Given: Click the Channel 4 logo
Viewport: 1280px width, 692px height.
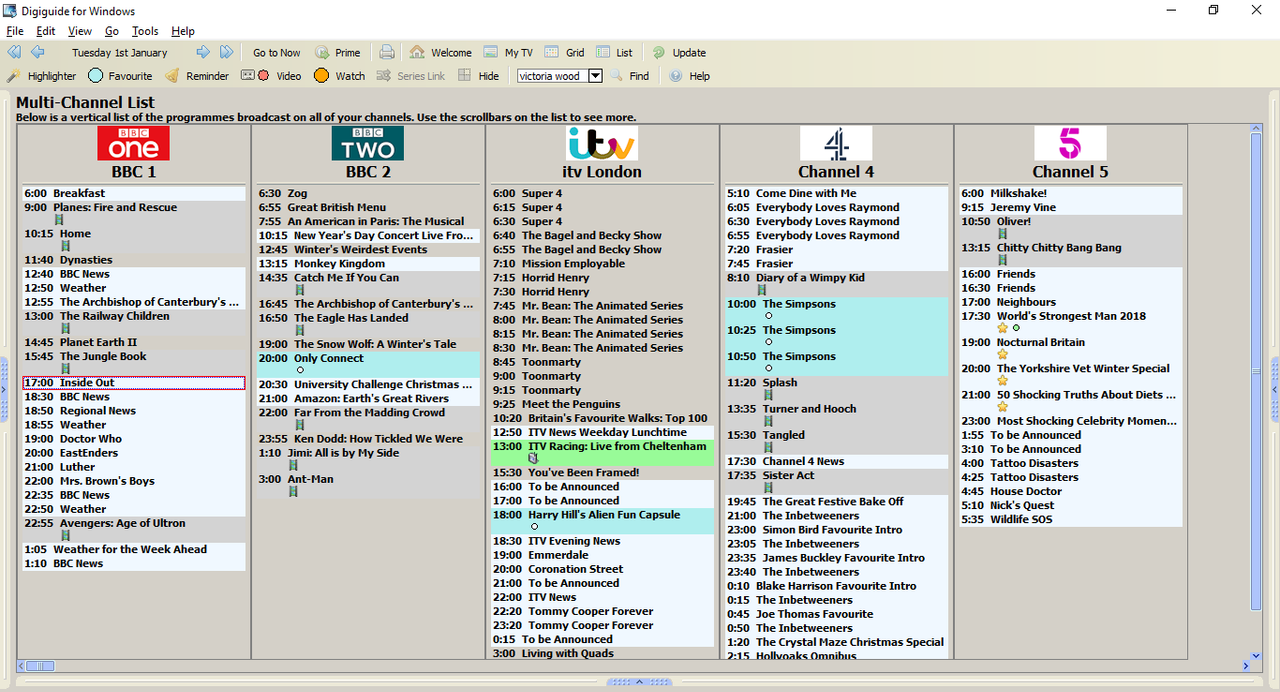Looking at the screenshot, I should coord(836,143).
